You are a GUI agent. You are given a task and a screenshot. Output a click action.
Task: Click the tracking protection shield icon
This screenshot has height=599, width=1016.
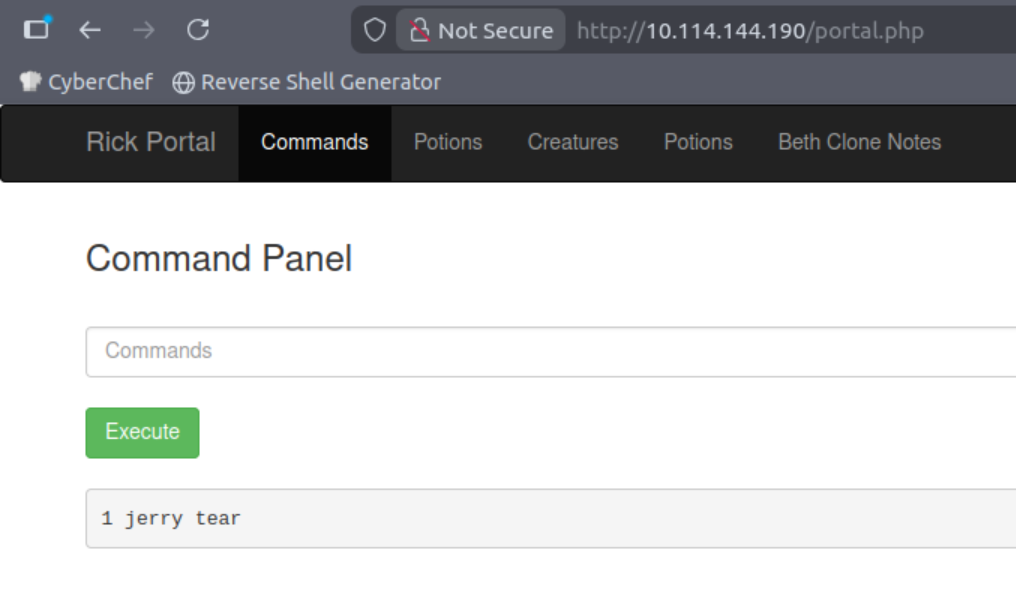click(375, 30)
